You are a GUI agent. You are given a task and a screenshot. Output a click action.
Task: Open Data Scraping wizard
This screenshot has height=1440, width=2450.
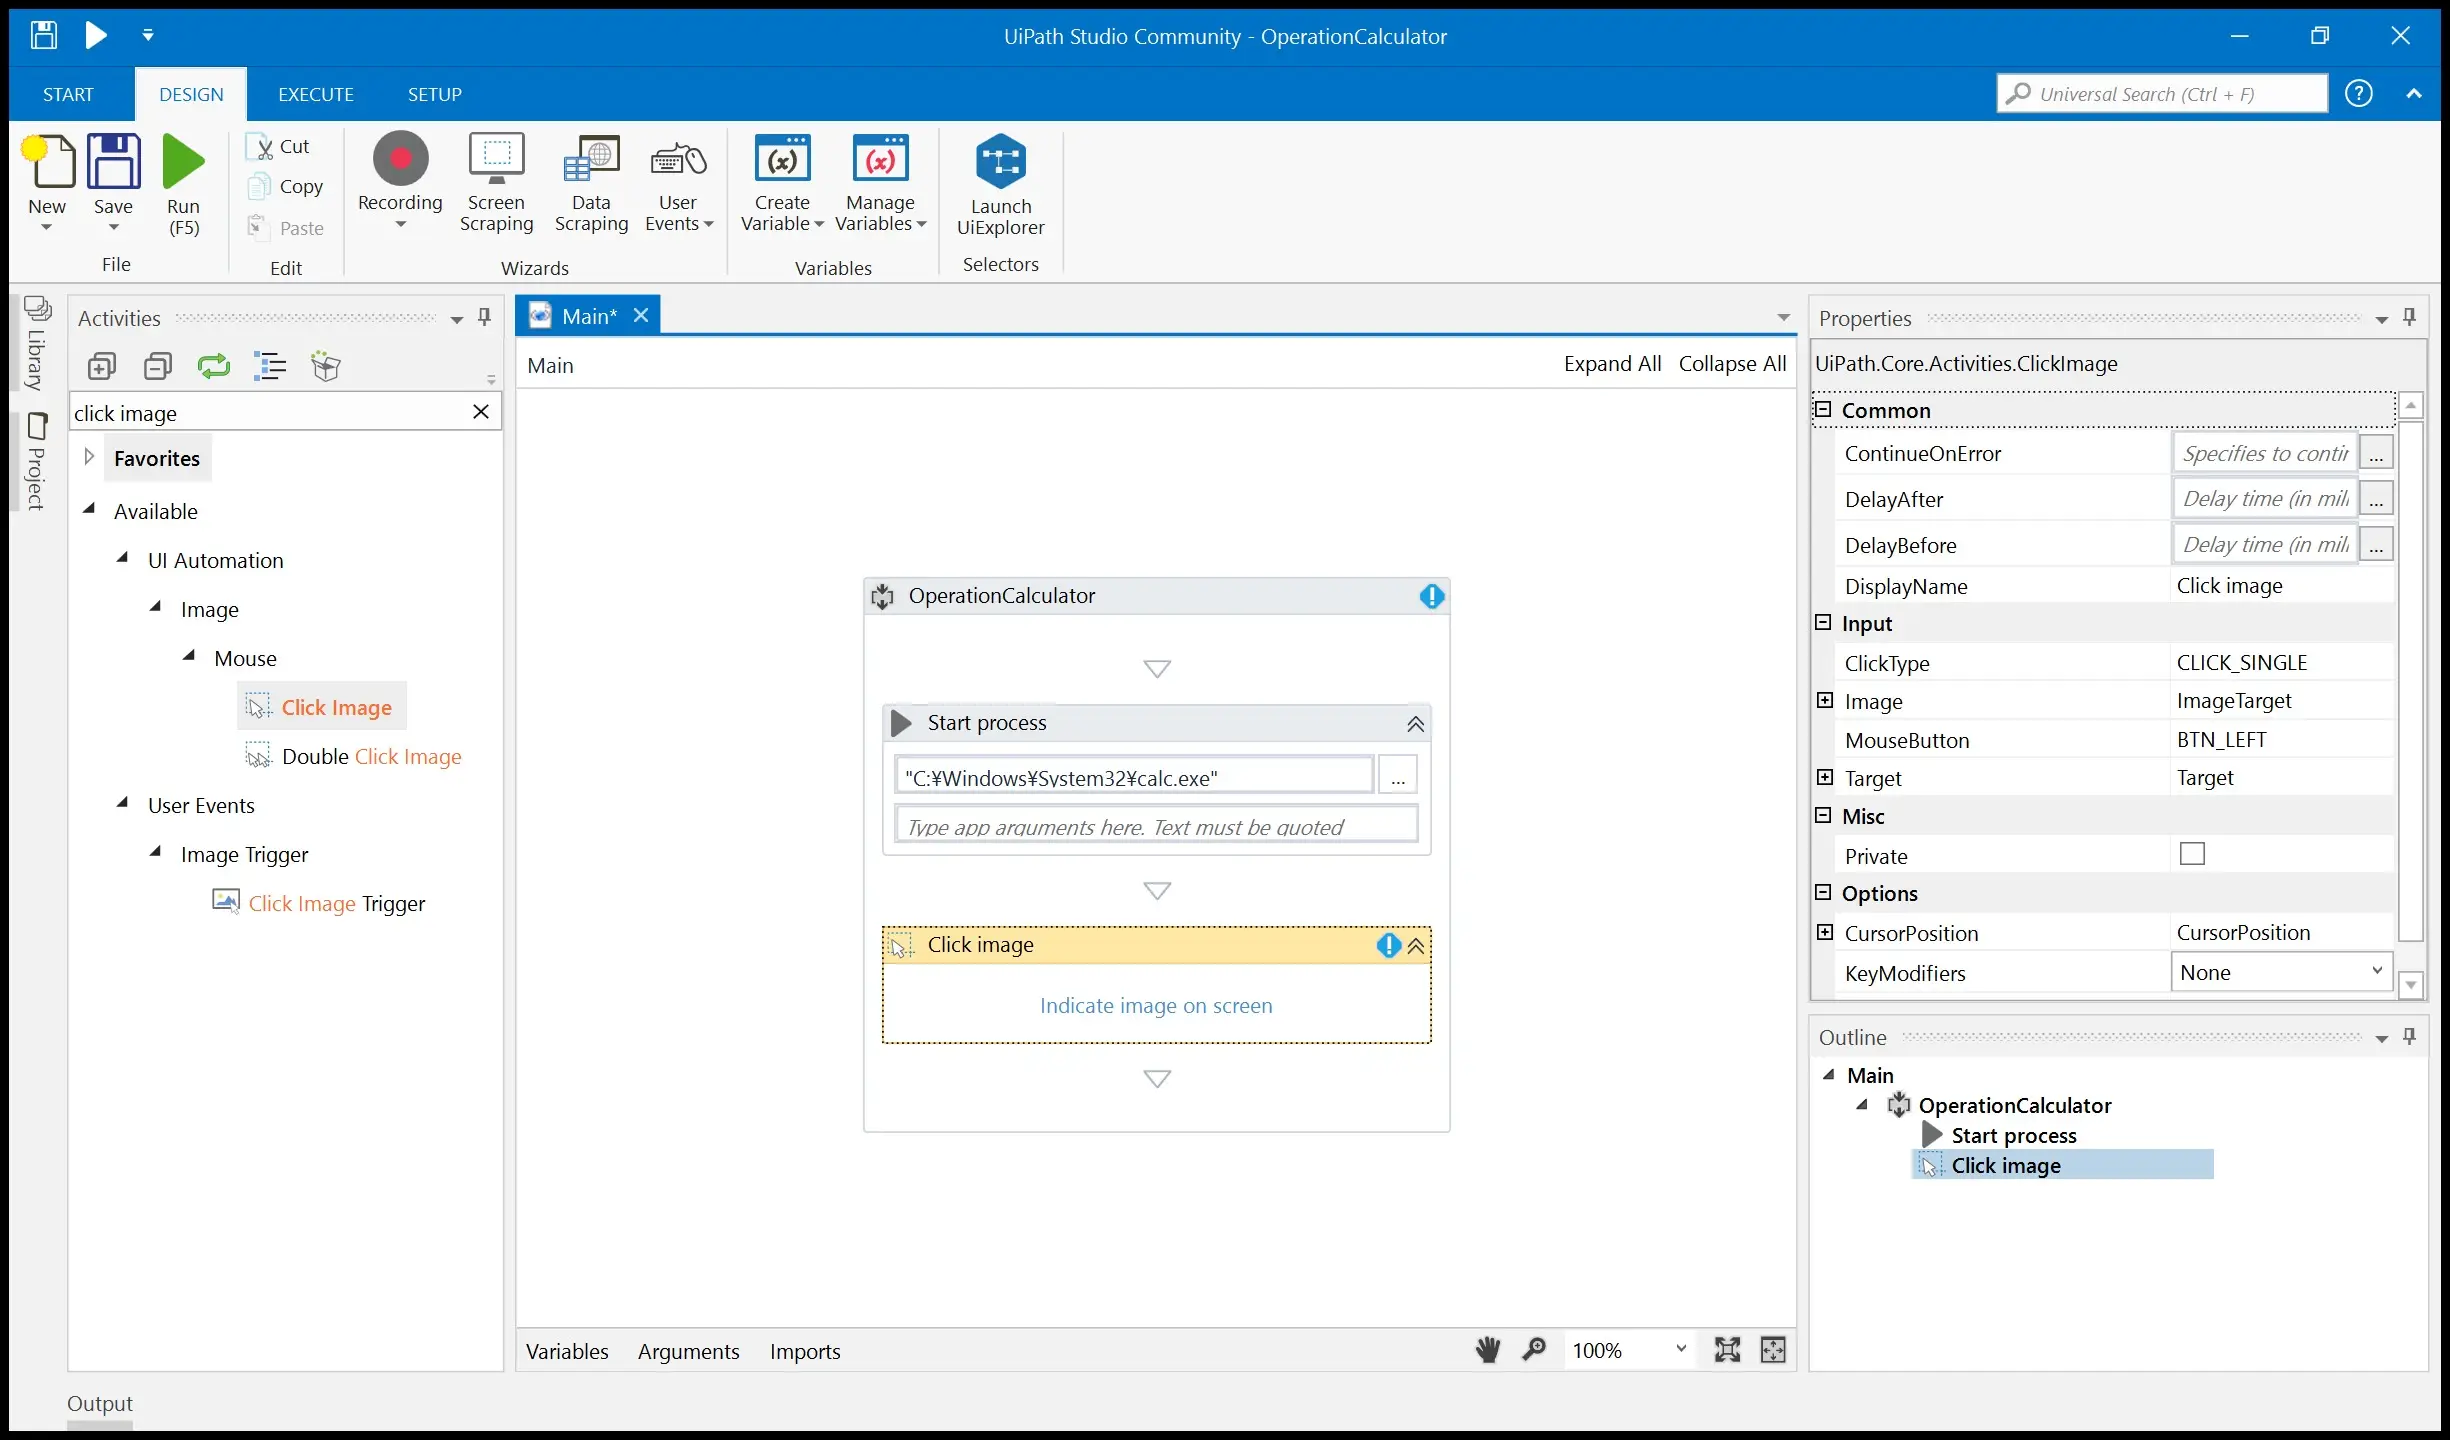(591, 184)
